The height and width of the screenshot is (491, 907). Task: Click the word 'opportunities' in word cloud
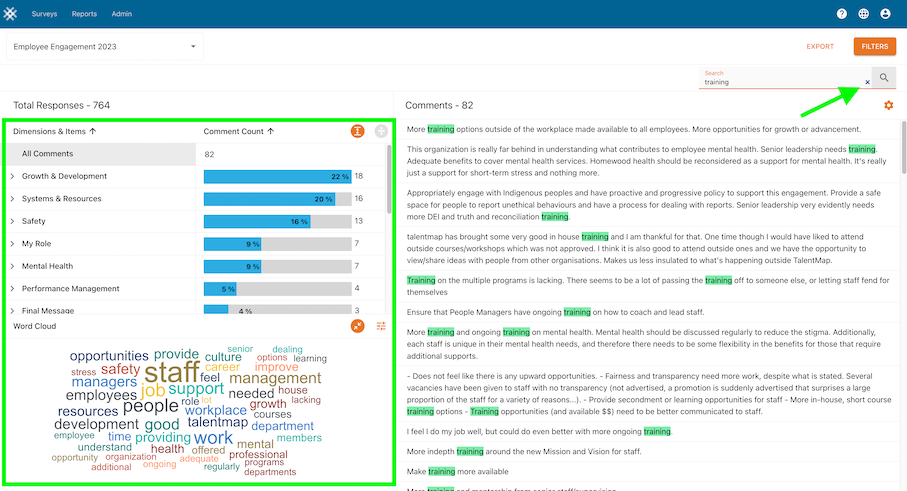tap(109, 356)
